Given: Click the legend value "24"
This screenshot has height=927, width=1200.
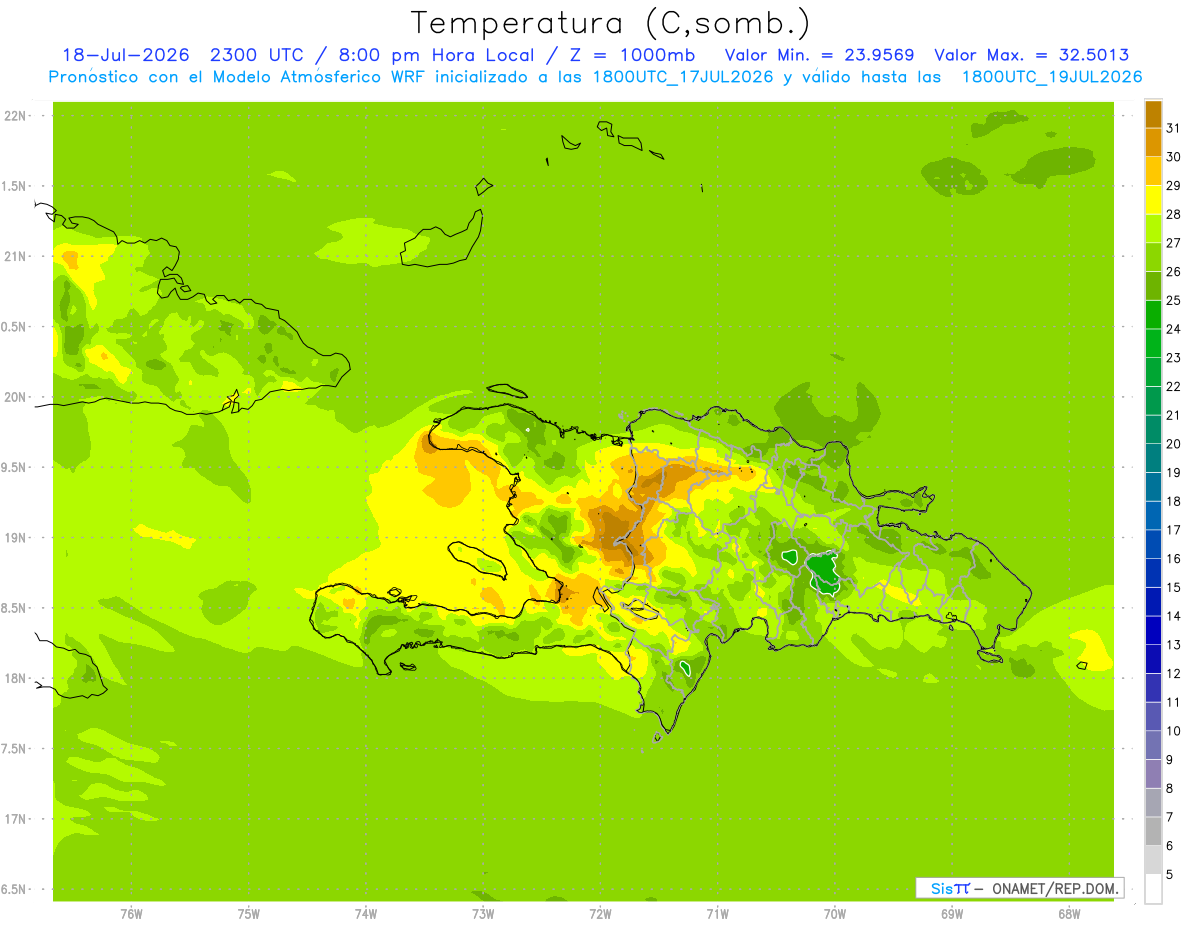Looking at the screenshot, I should point(1173,329).
